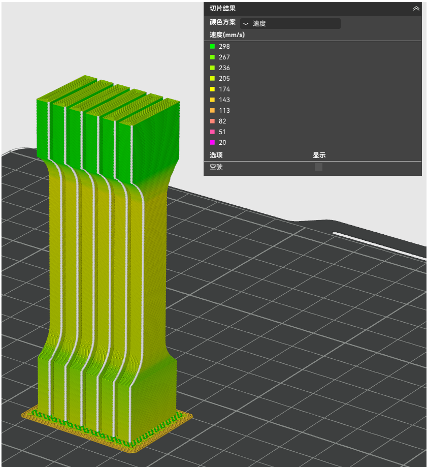Screen dimensions: 427x468
Task: Click the 267 speed color swatch
Action: (212, 57)
